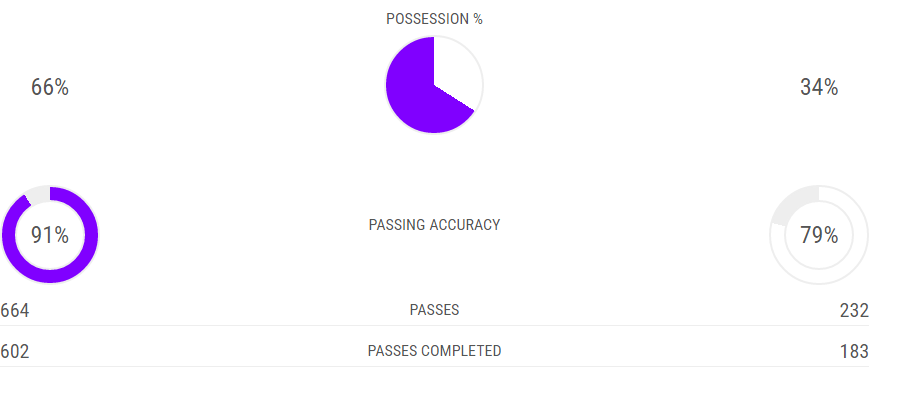Click the 664 passes value
The width and height of the screenshot is (898, 393).
(x=15, y=311)
